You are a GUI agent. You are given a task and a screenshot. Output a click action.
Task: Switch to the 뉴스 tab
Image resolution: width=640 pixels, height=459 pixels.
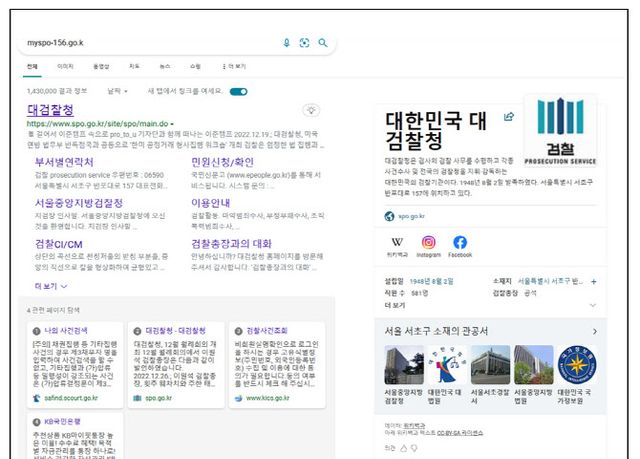click(x=165, y=66)
